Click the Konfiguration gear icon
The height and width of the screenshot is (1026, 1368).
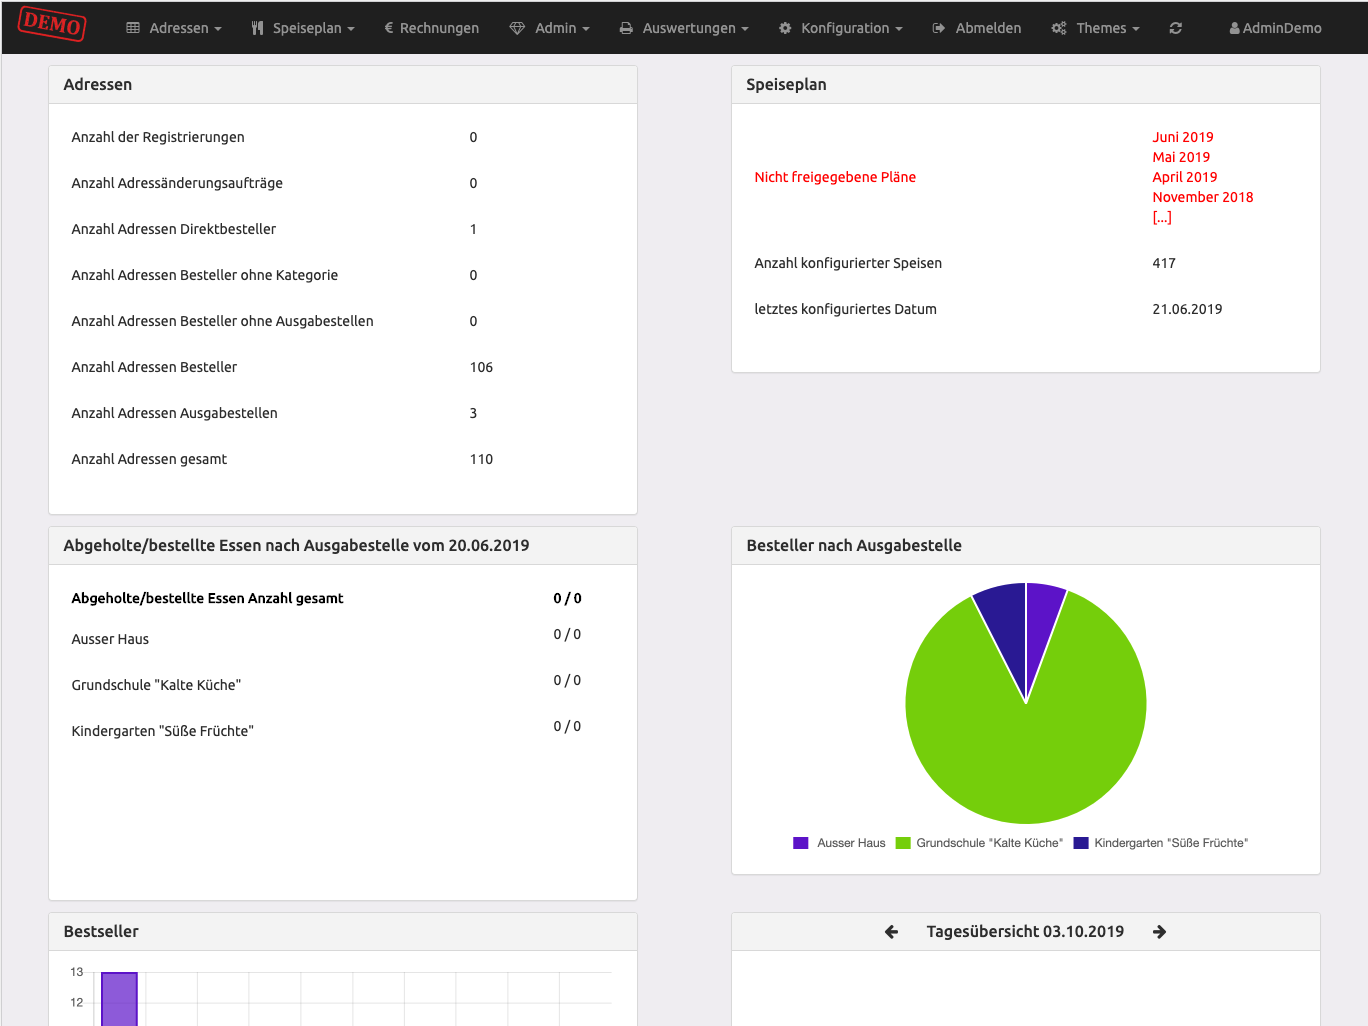click(785, 28)
